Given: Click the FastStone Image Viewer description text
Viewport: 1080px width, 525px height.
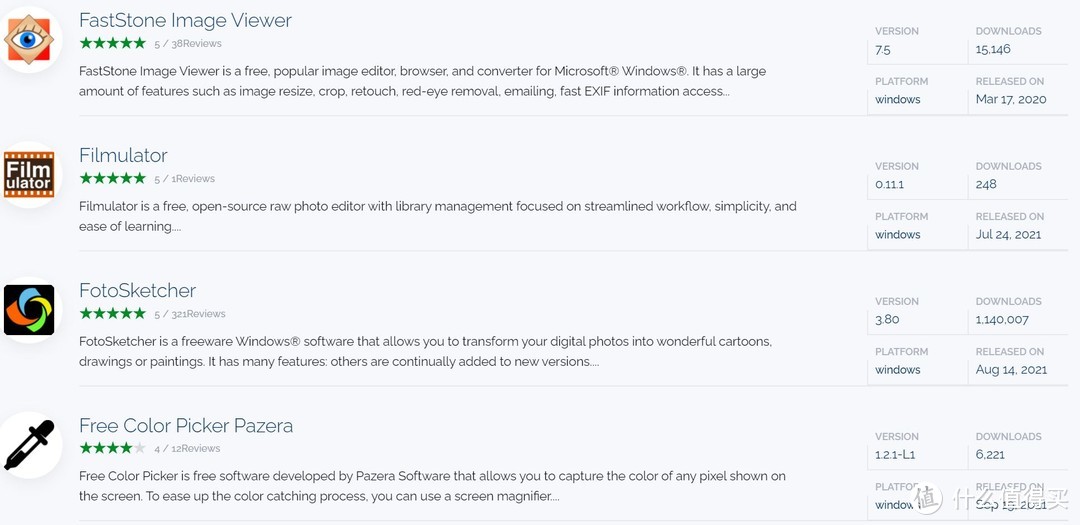Looking at the screenshot, I should pyautogui.click(x=422, y=81).
